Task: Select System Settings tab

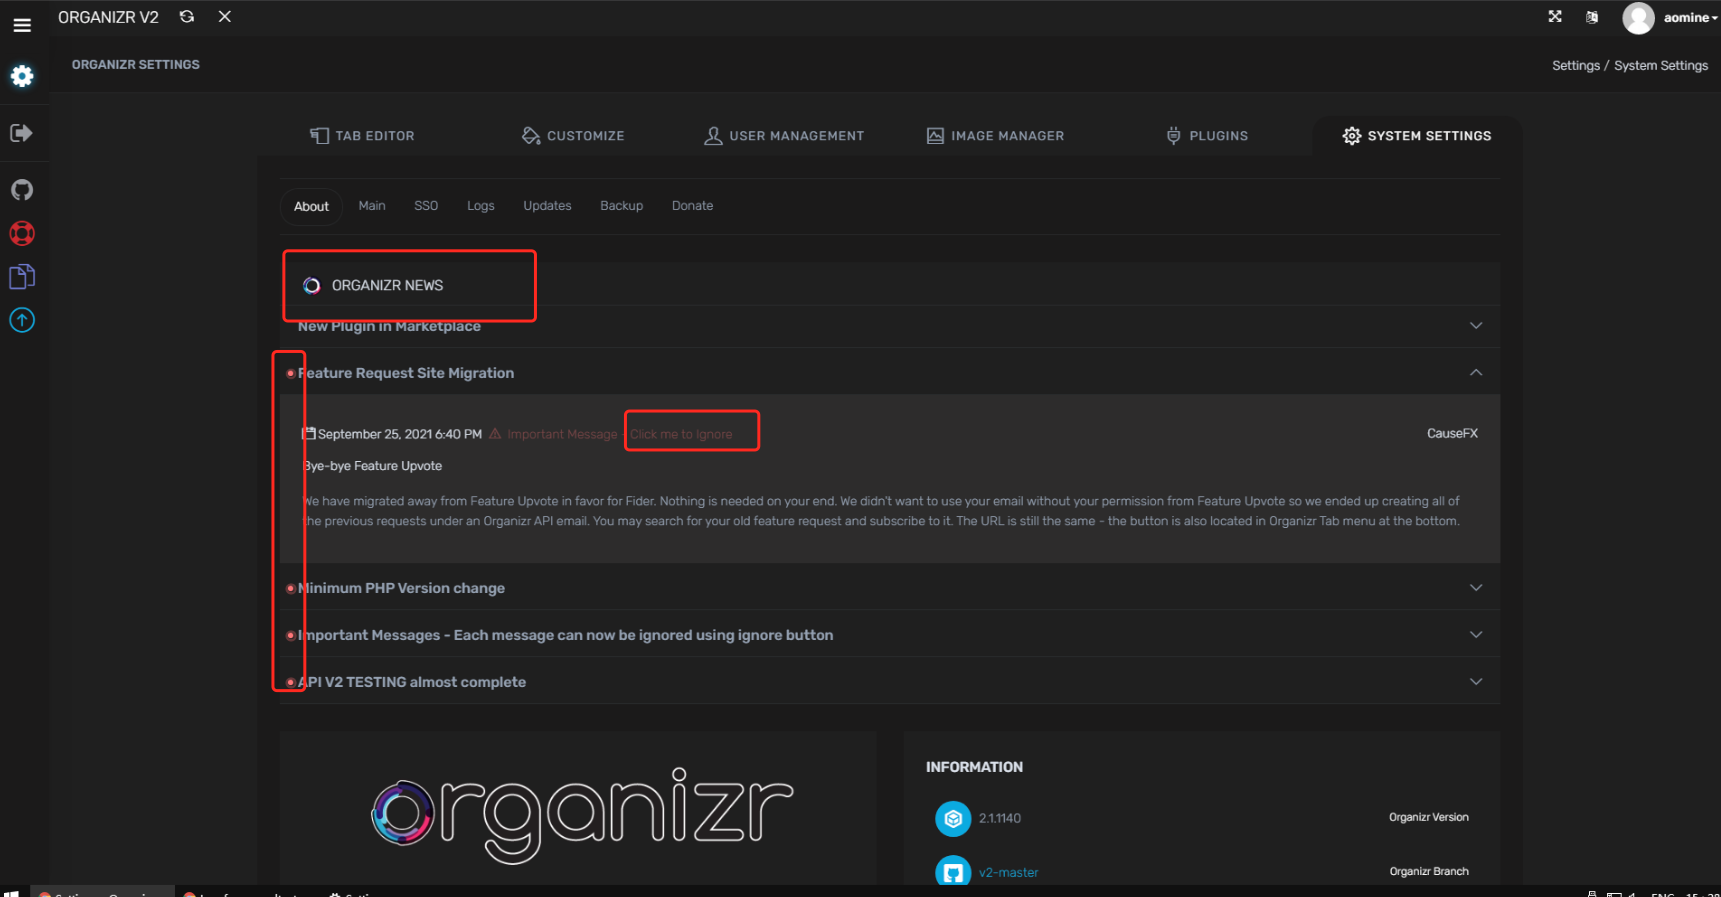Action: click(x=1417, y=136)
